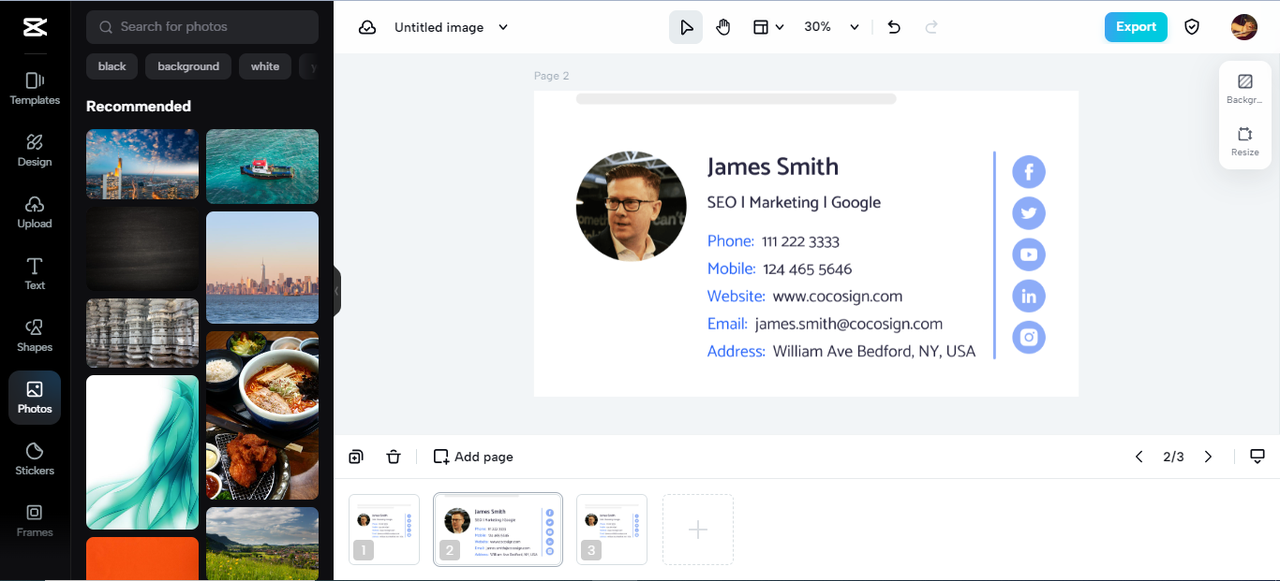This screenshot has height=581, width=1280.
Task: Select the green countryside landscape photo
Action: (262, 543)
